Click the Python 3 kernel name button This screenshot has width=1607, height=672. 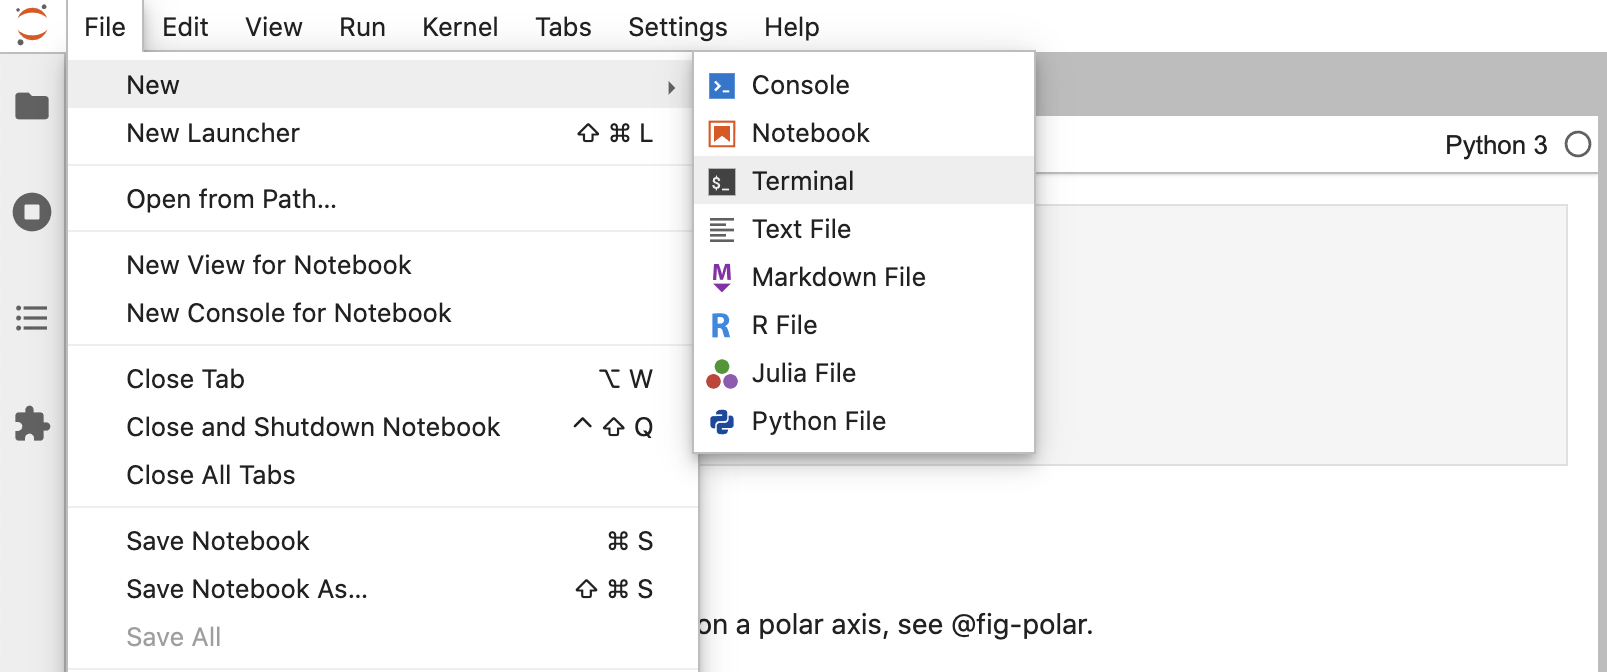coord(1495,146)
